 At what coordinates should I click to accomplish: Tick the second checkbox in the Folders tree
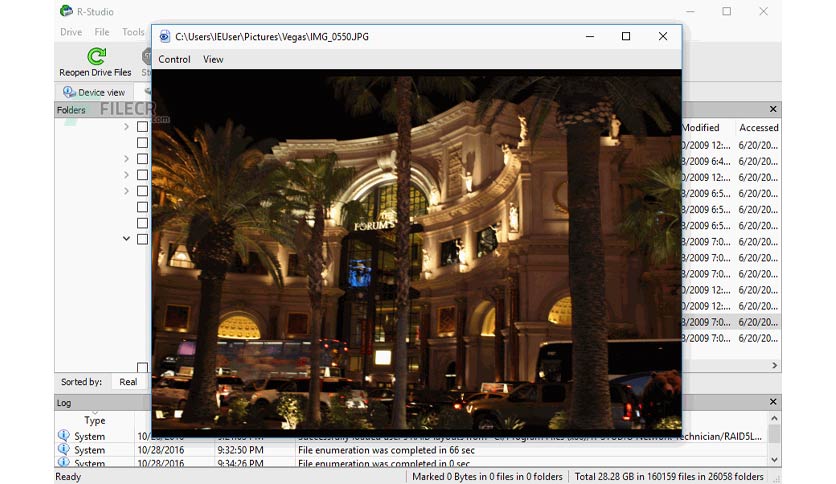pos(142,142)
